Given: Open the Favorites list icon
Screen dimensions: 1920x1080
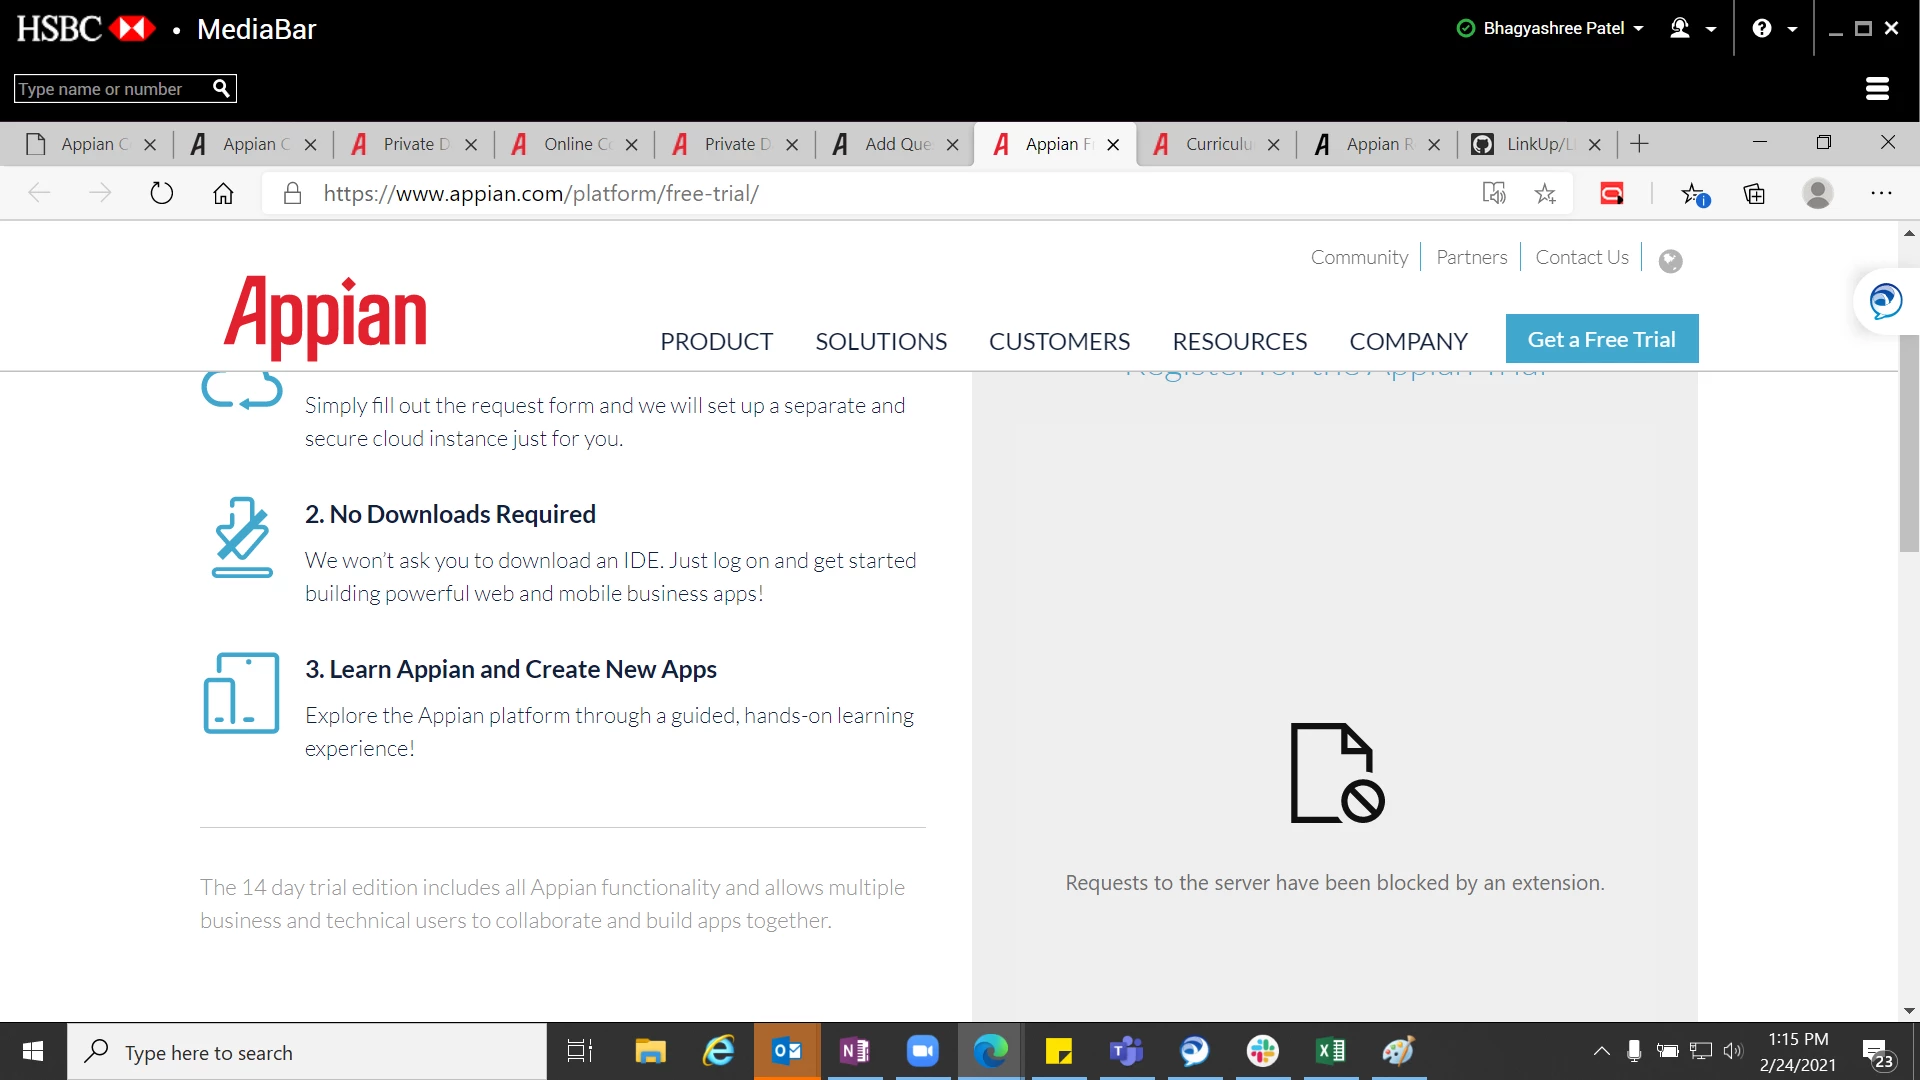Looking at the screenshot, I should point(1694,193).
